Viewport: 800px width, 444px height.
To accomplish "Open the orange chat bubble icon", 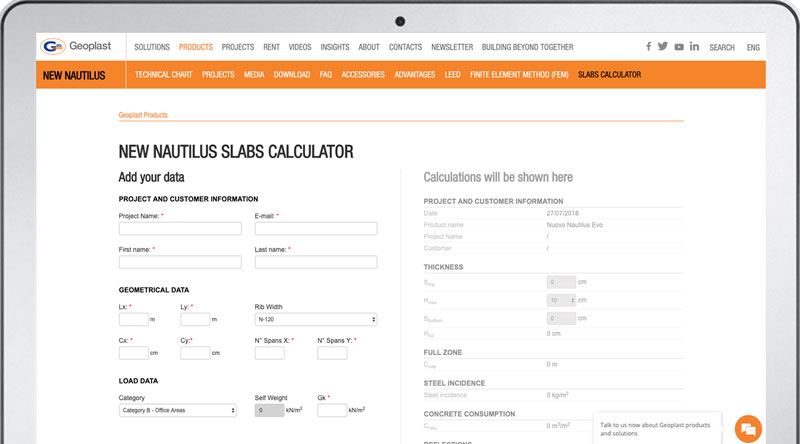I will [747, 429].
